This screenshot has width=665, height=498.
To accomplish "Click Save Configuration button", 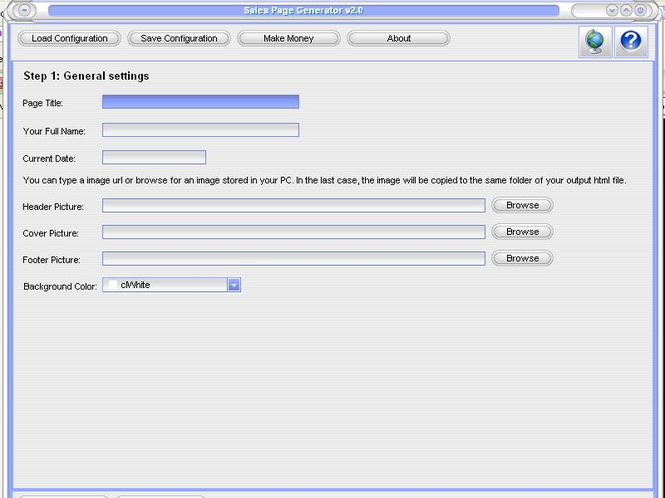I will 179,38.
